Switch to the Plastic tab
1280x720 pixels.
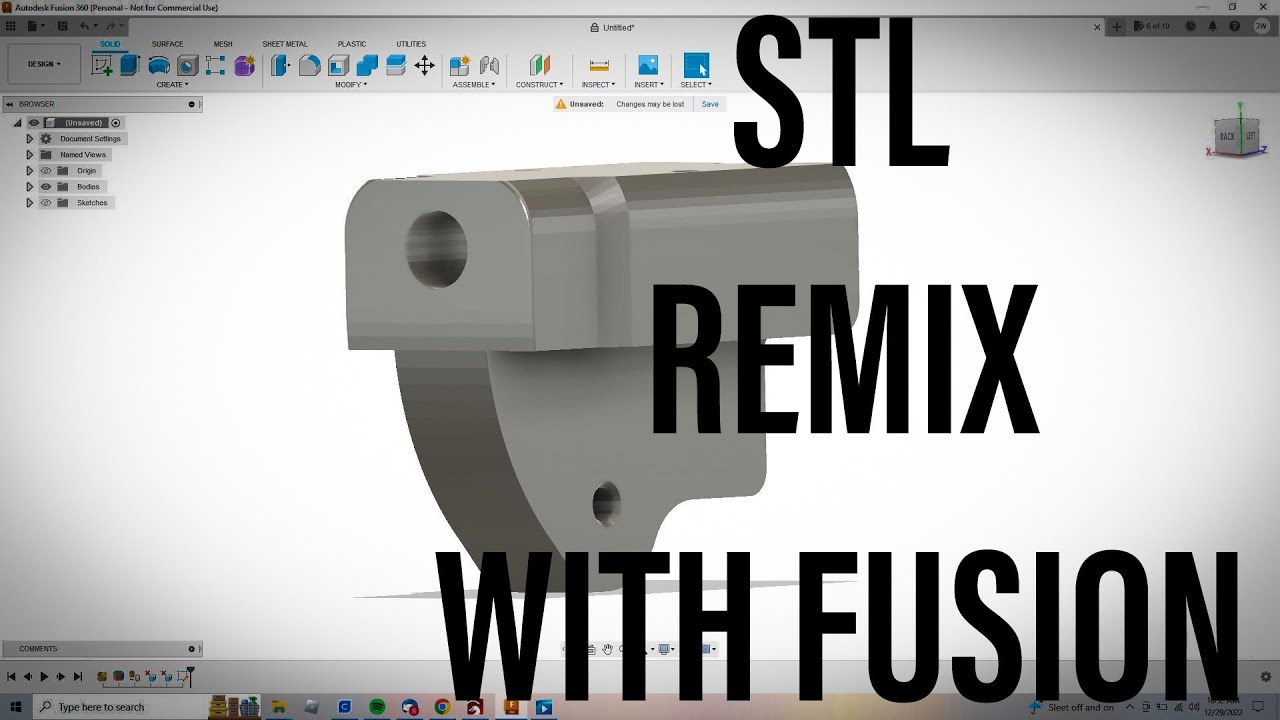pyautogui.click(x=352, y=44)
